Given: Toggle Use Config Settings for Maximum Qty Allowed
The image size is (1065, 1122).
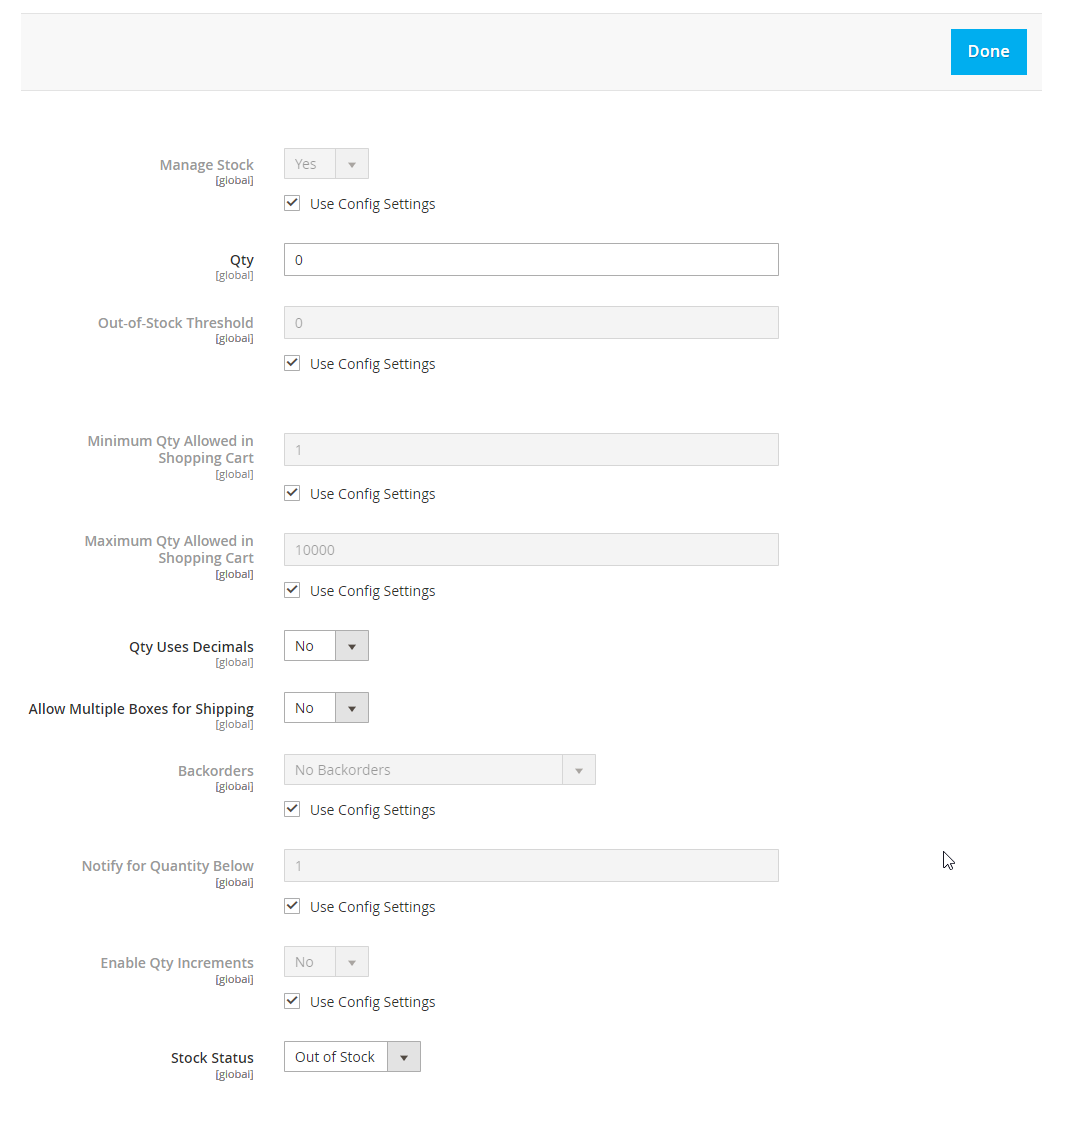Looking at the screenshot, I should pyautogui.click(x=292, y=590).
